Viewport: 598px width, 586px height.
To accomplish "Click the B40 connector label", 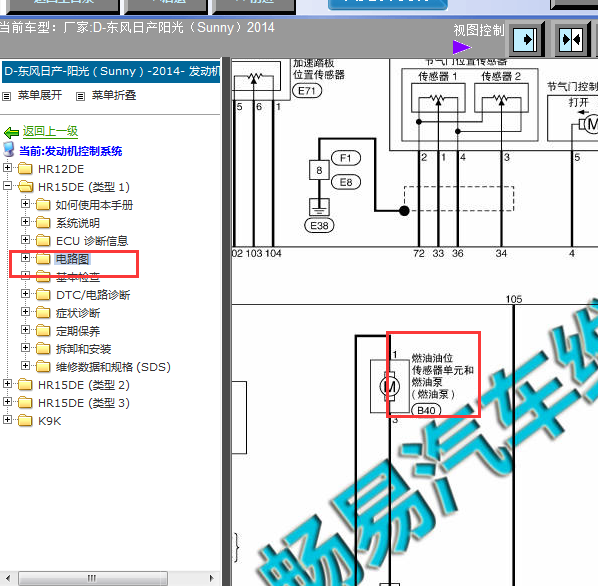I will [x=426, y=410].
